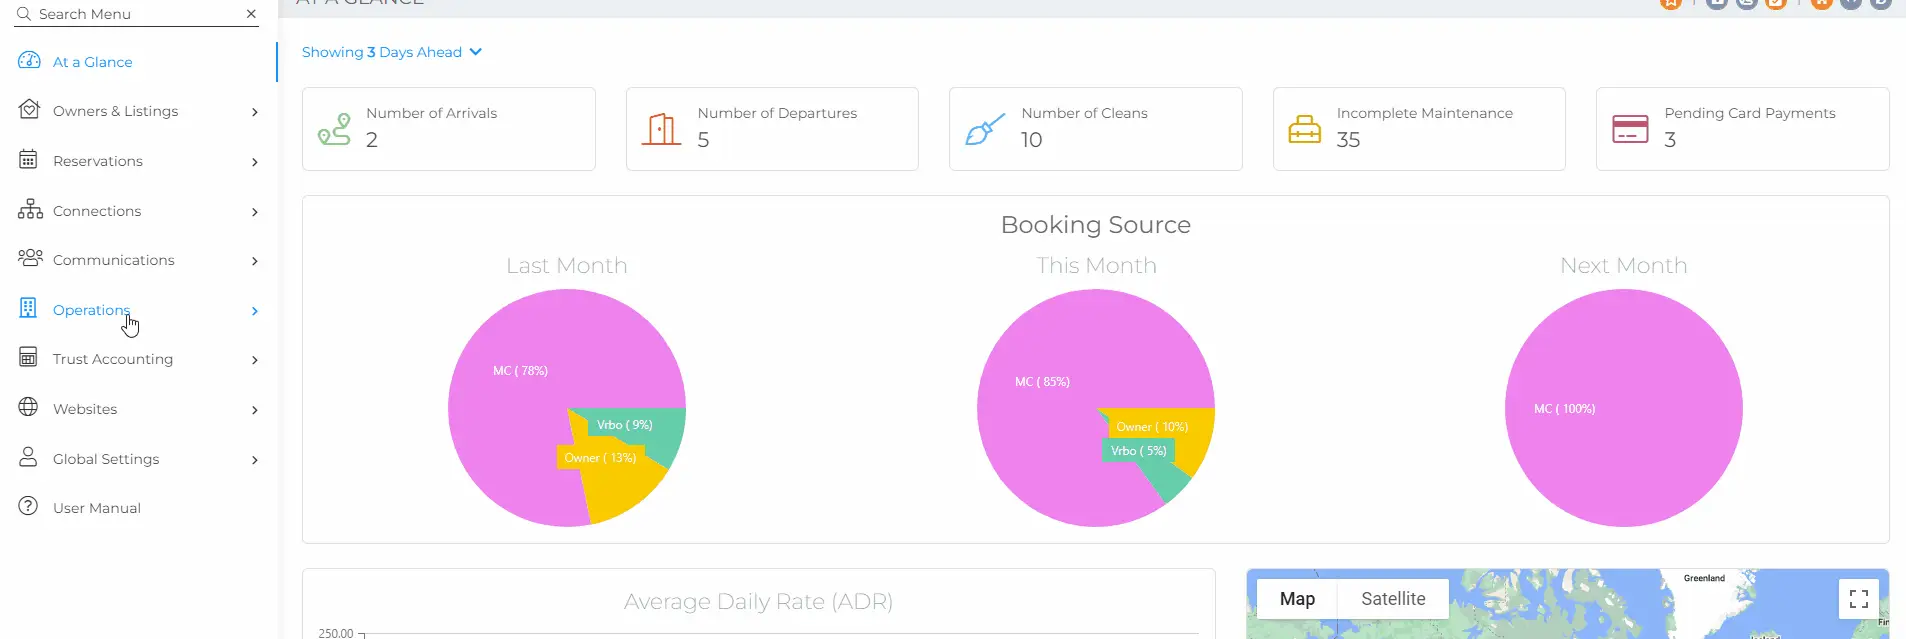The width and height of the screenshot is (1906, 639).
Task: Select the Map view tab
Action: [1297, 599]
